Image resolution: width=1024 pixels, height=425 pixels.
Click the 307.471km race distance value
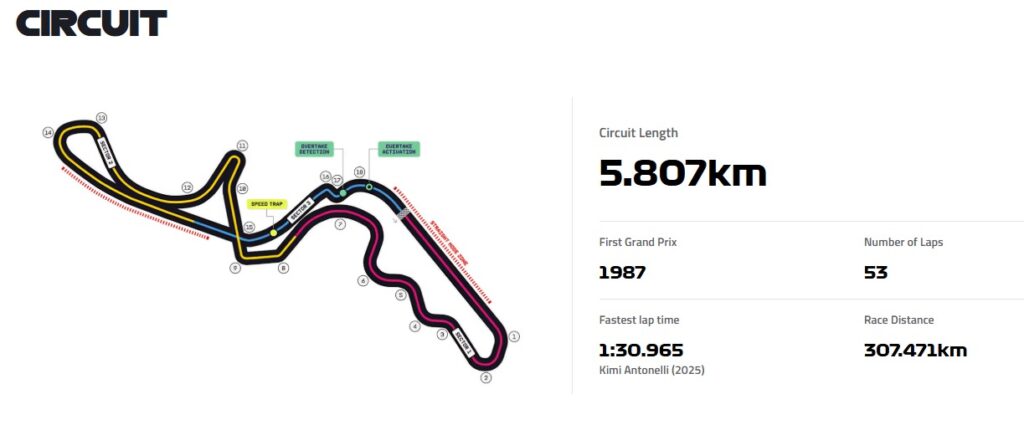[915, 350]
